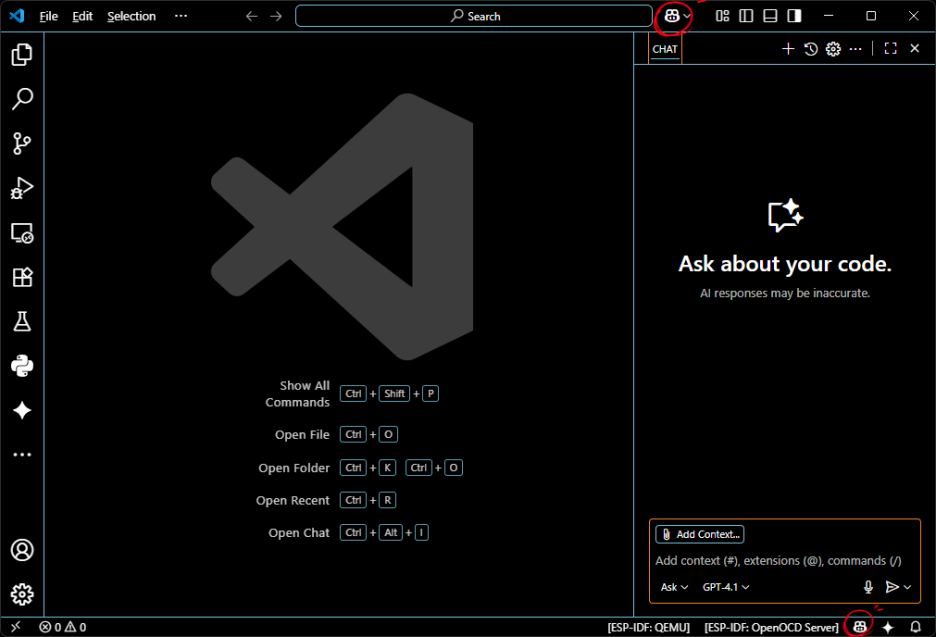Open the Selection menu
Image resolution: width=936 pixels, height=637 pixels.
[x=131, y=16]
